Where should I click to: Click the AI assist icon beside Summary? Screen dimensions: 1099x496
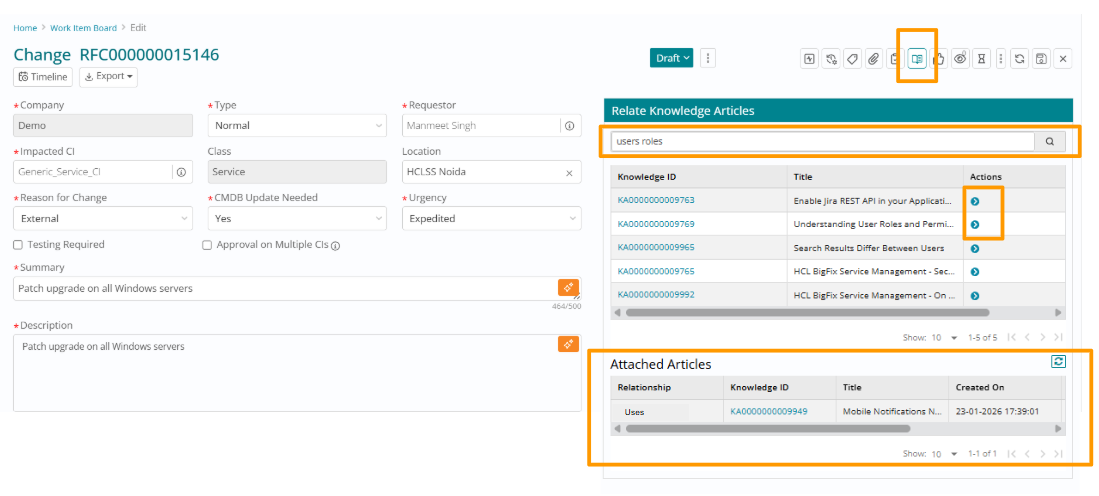pos(568,288)
